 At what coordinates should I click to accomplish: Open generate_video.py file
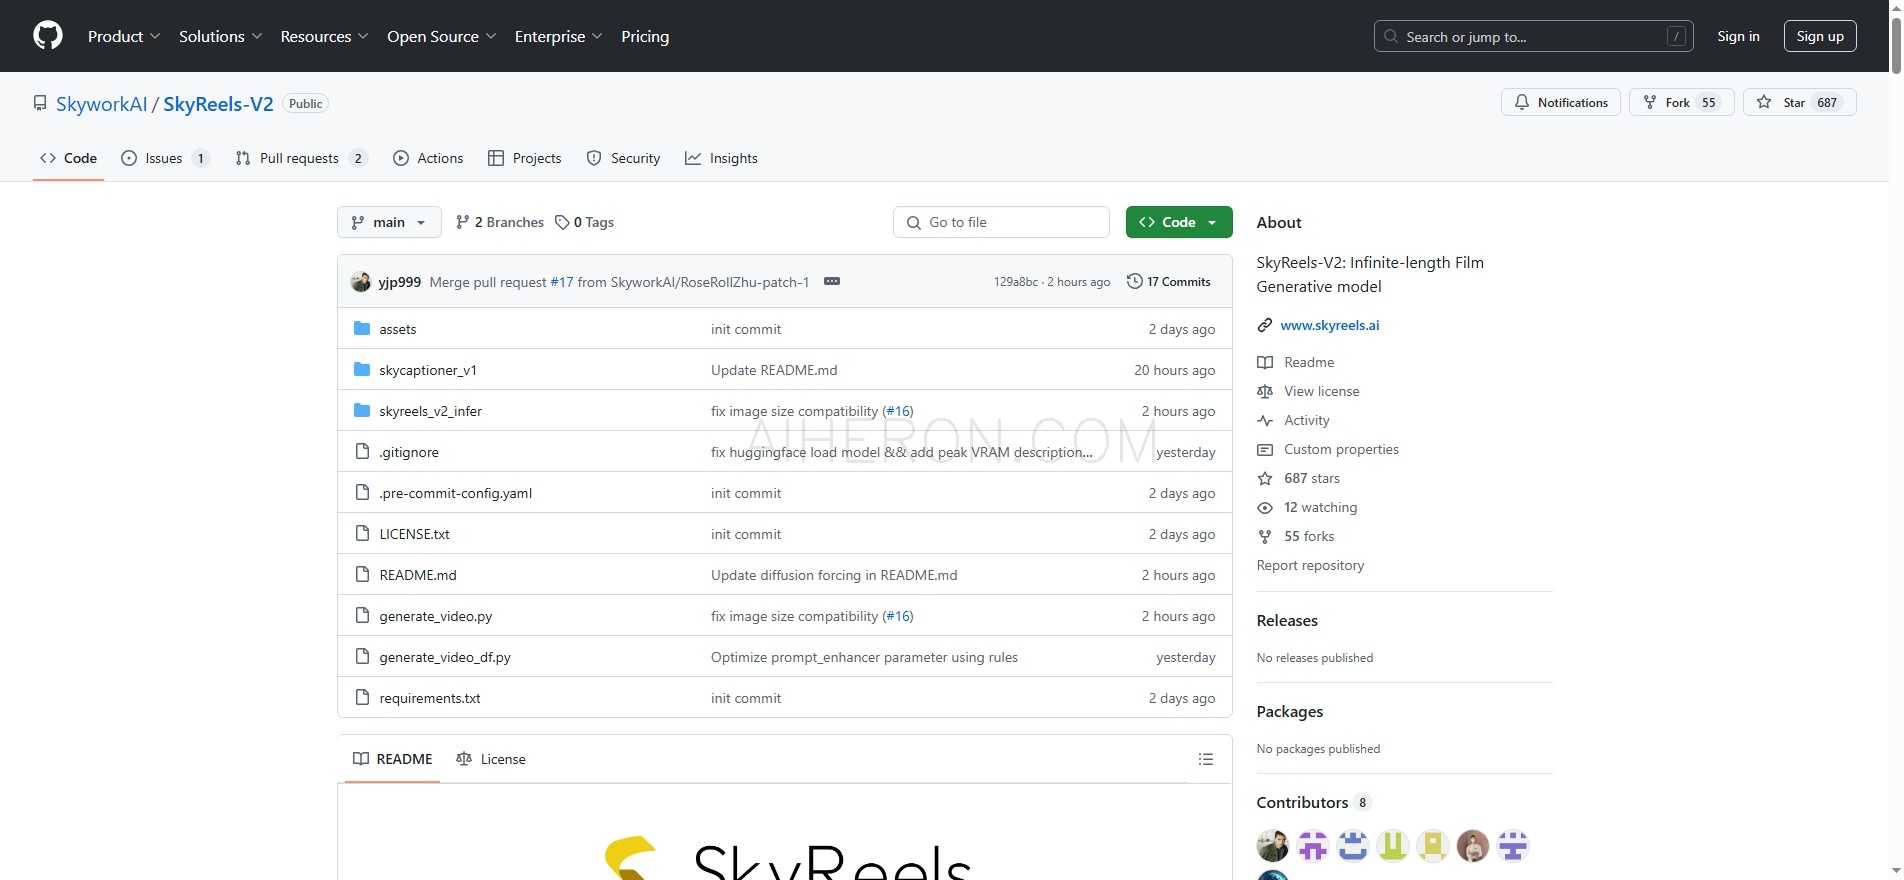435,616
